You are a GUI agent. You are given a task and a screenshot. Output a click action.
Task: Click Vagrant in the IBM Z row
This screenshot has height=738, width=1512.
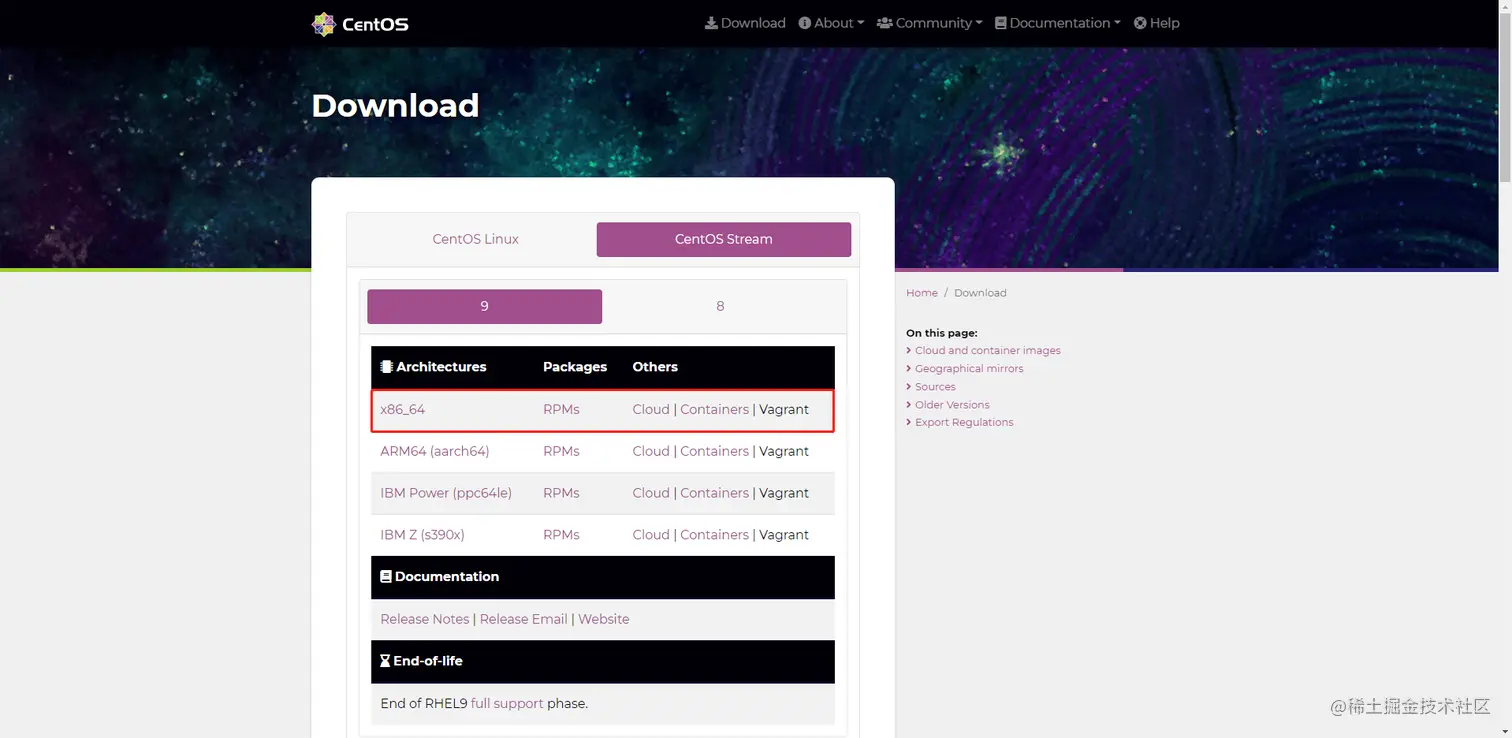coord(784,535)
